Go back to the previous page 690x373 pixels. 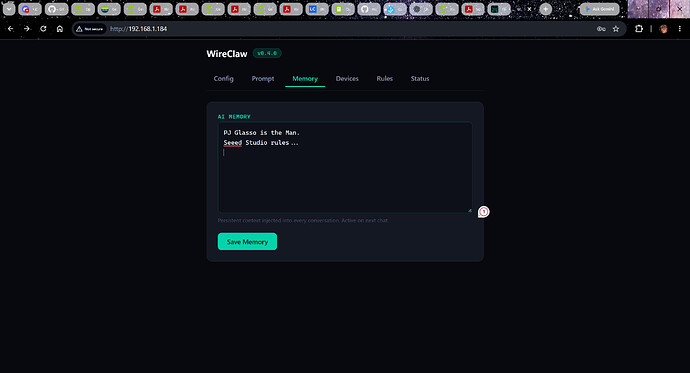pyautogui.click(x=11, y=29)
